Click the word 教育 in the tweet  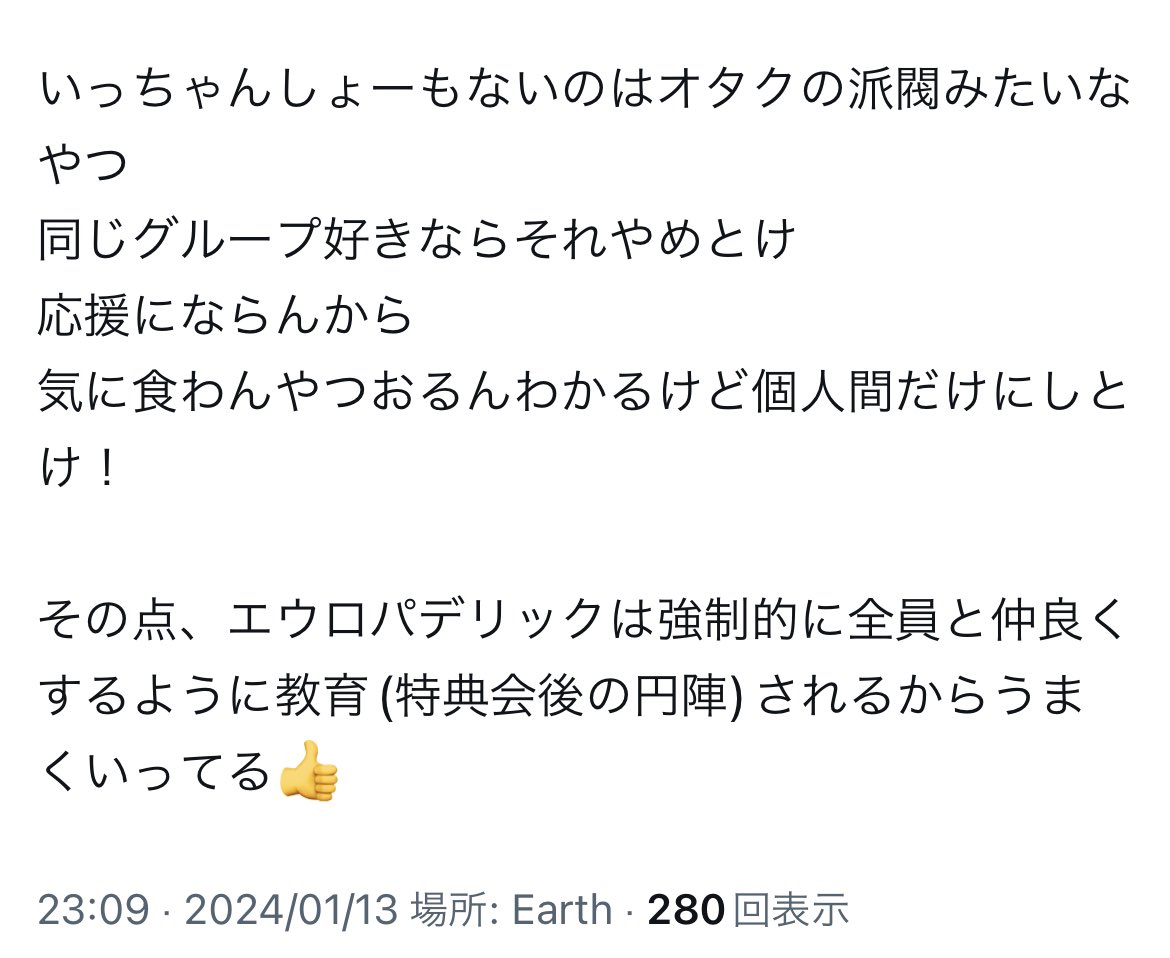tap(327, 697)
